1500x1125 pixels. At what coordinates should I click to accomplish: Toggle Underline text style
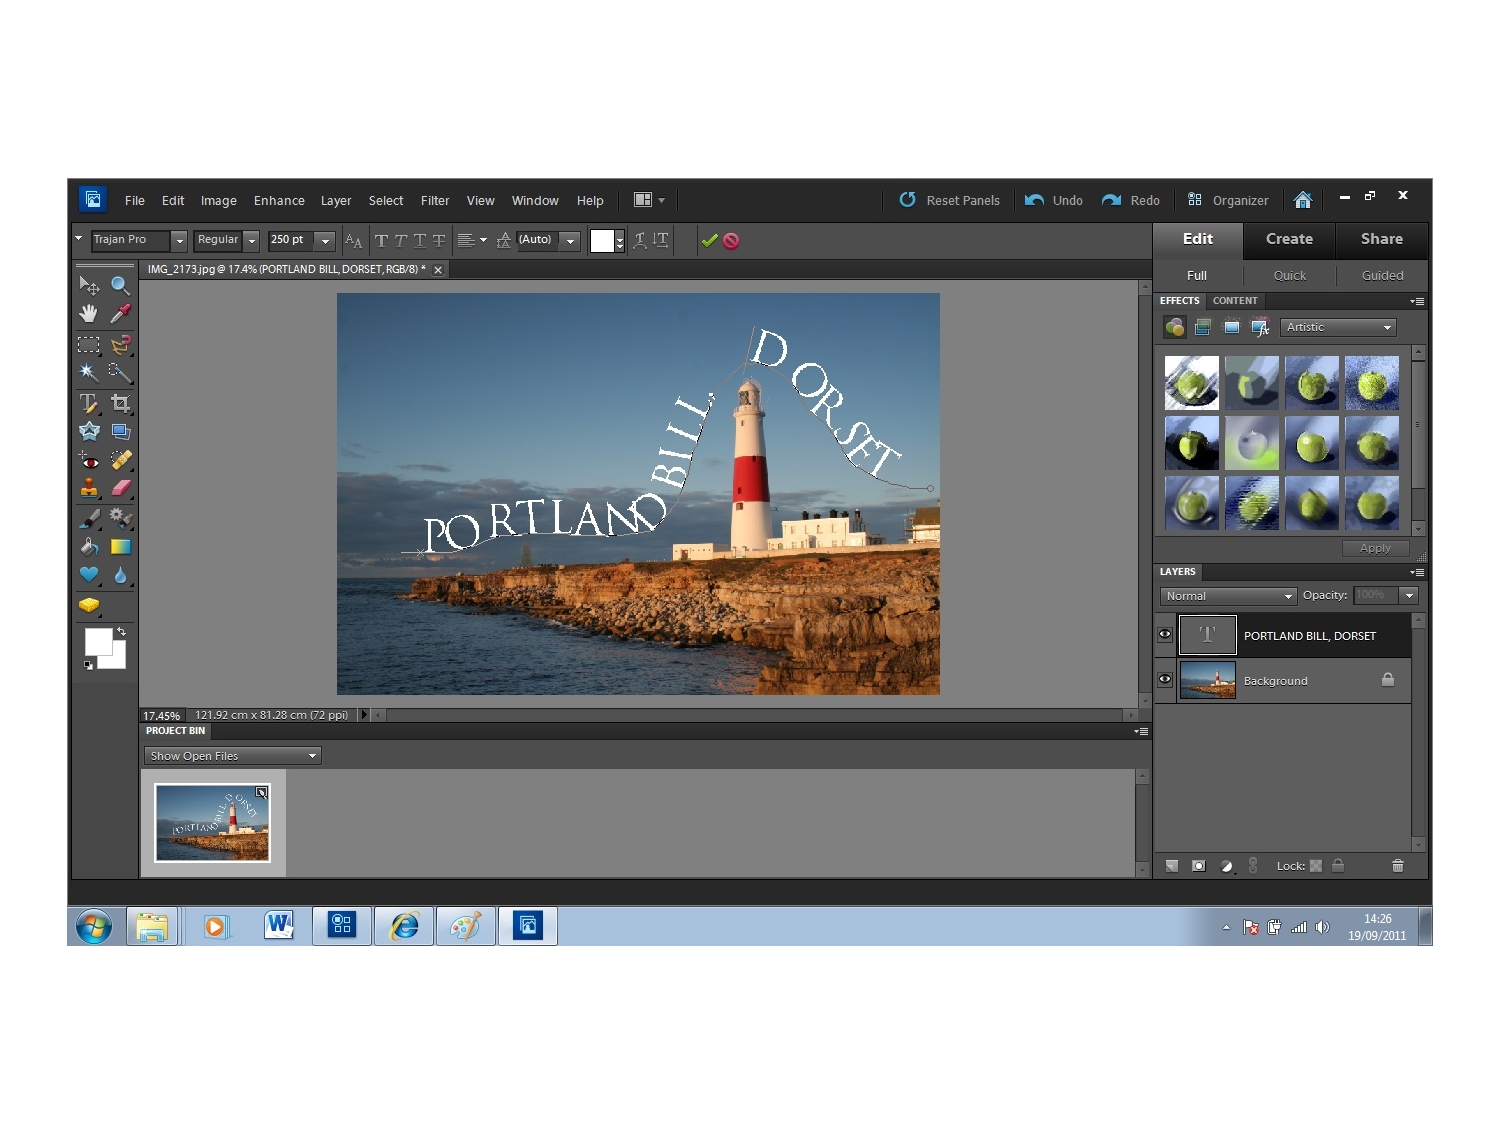[419, 240]
